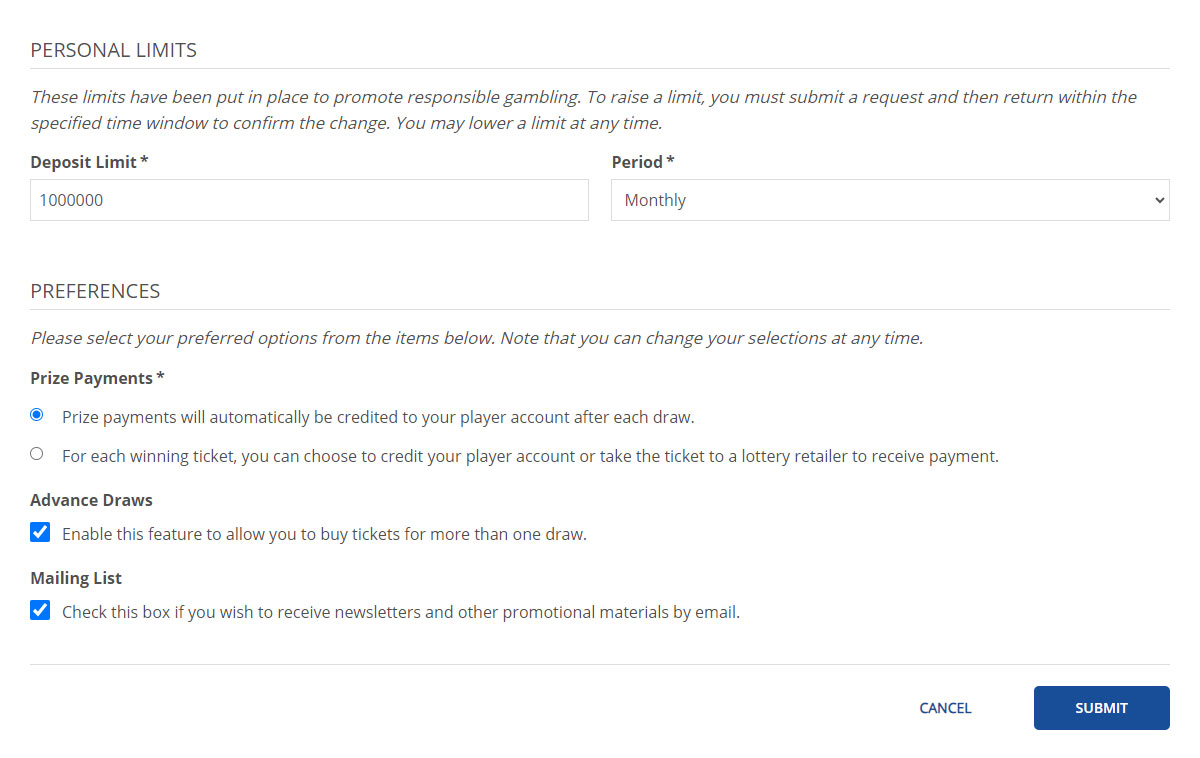Click the "Enable this feature" description text
The height and width of the screenshot is (758, 1200).
click(x=324, y=534)
